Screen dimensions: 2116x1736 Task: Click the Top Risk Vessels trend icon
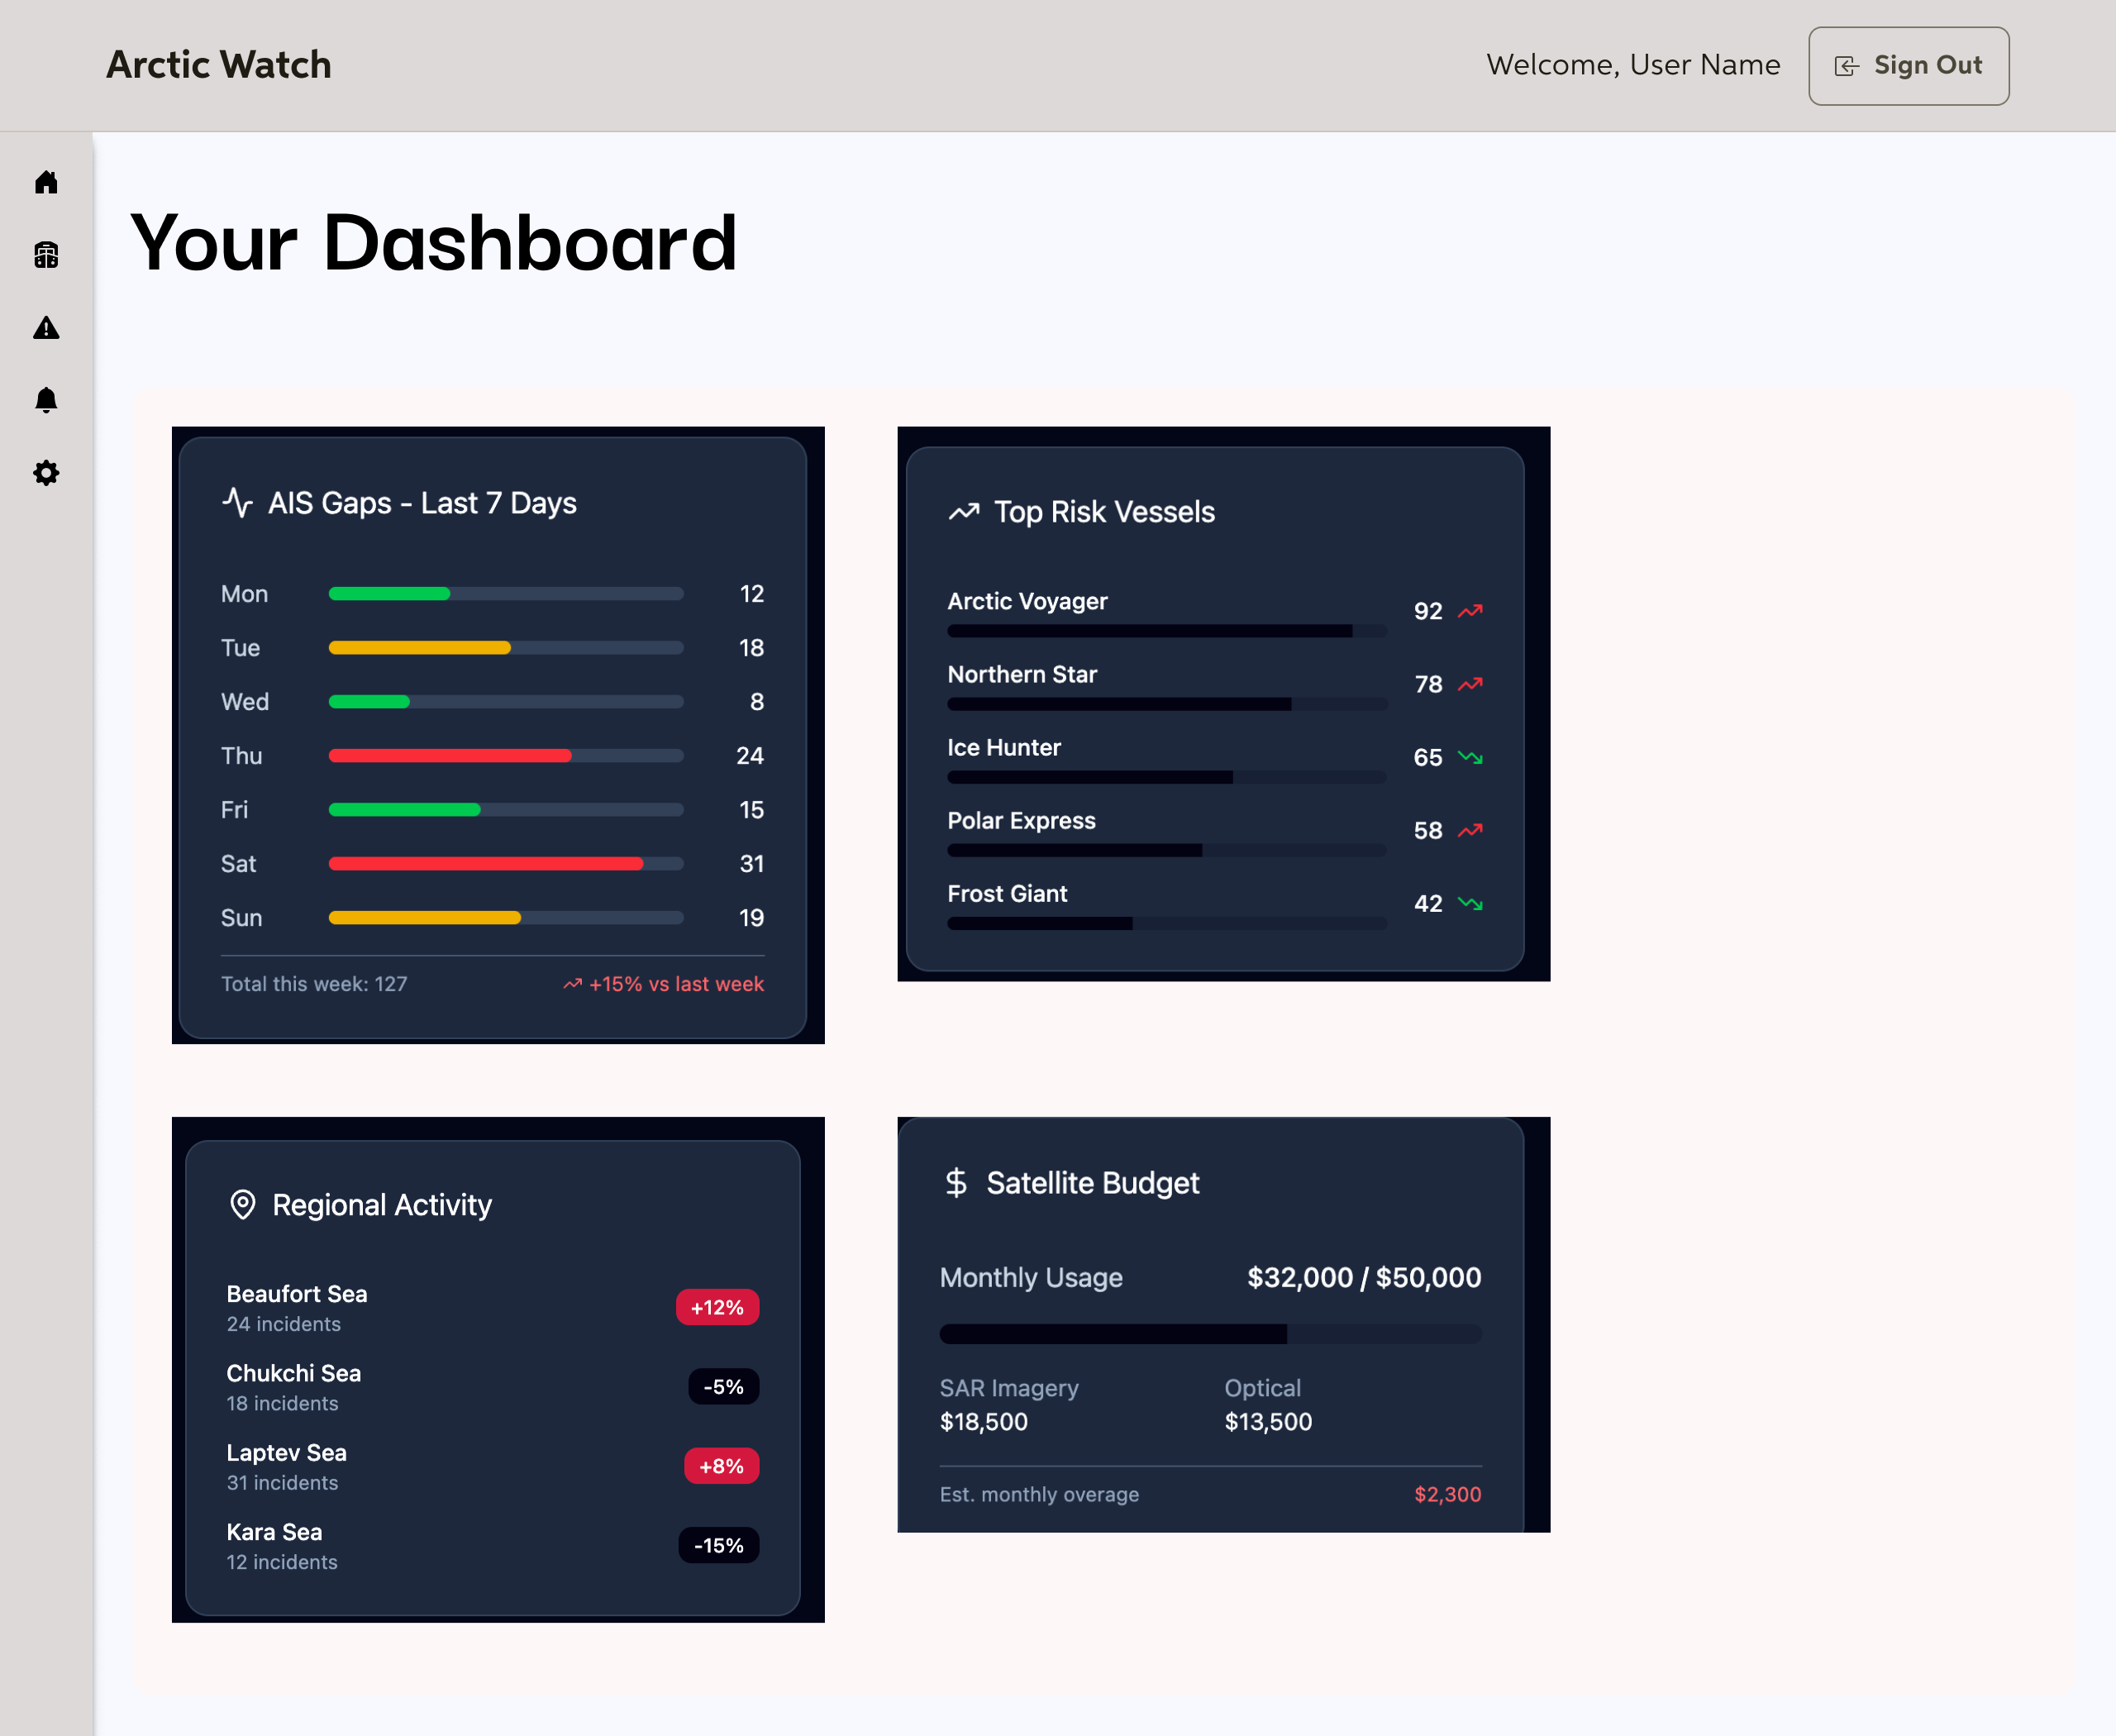(x=963, y=512)
